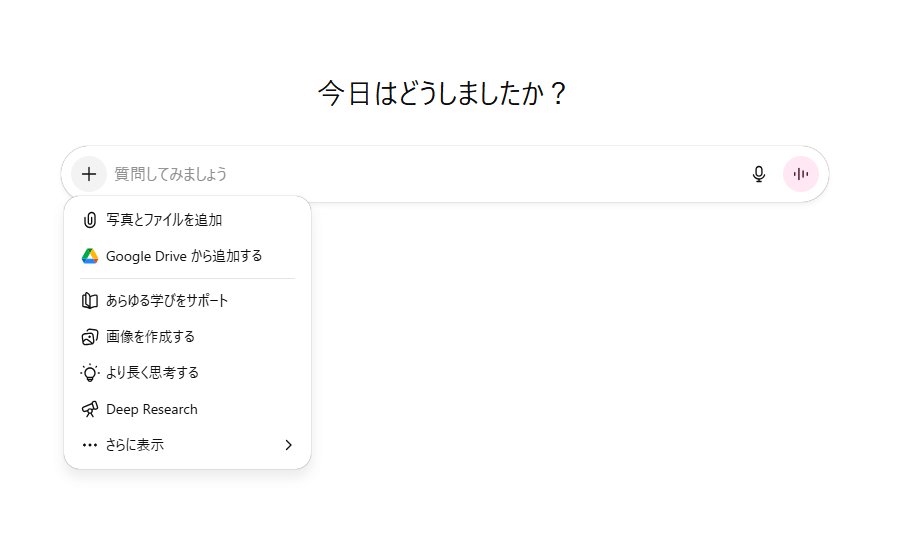Click the three dots more icon
The image size is (903, 542).
click(90, 445)
